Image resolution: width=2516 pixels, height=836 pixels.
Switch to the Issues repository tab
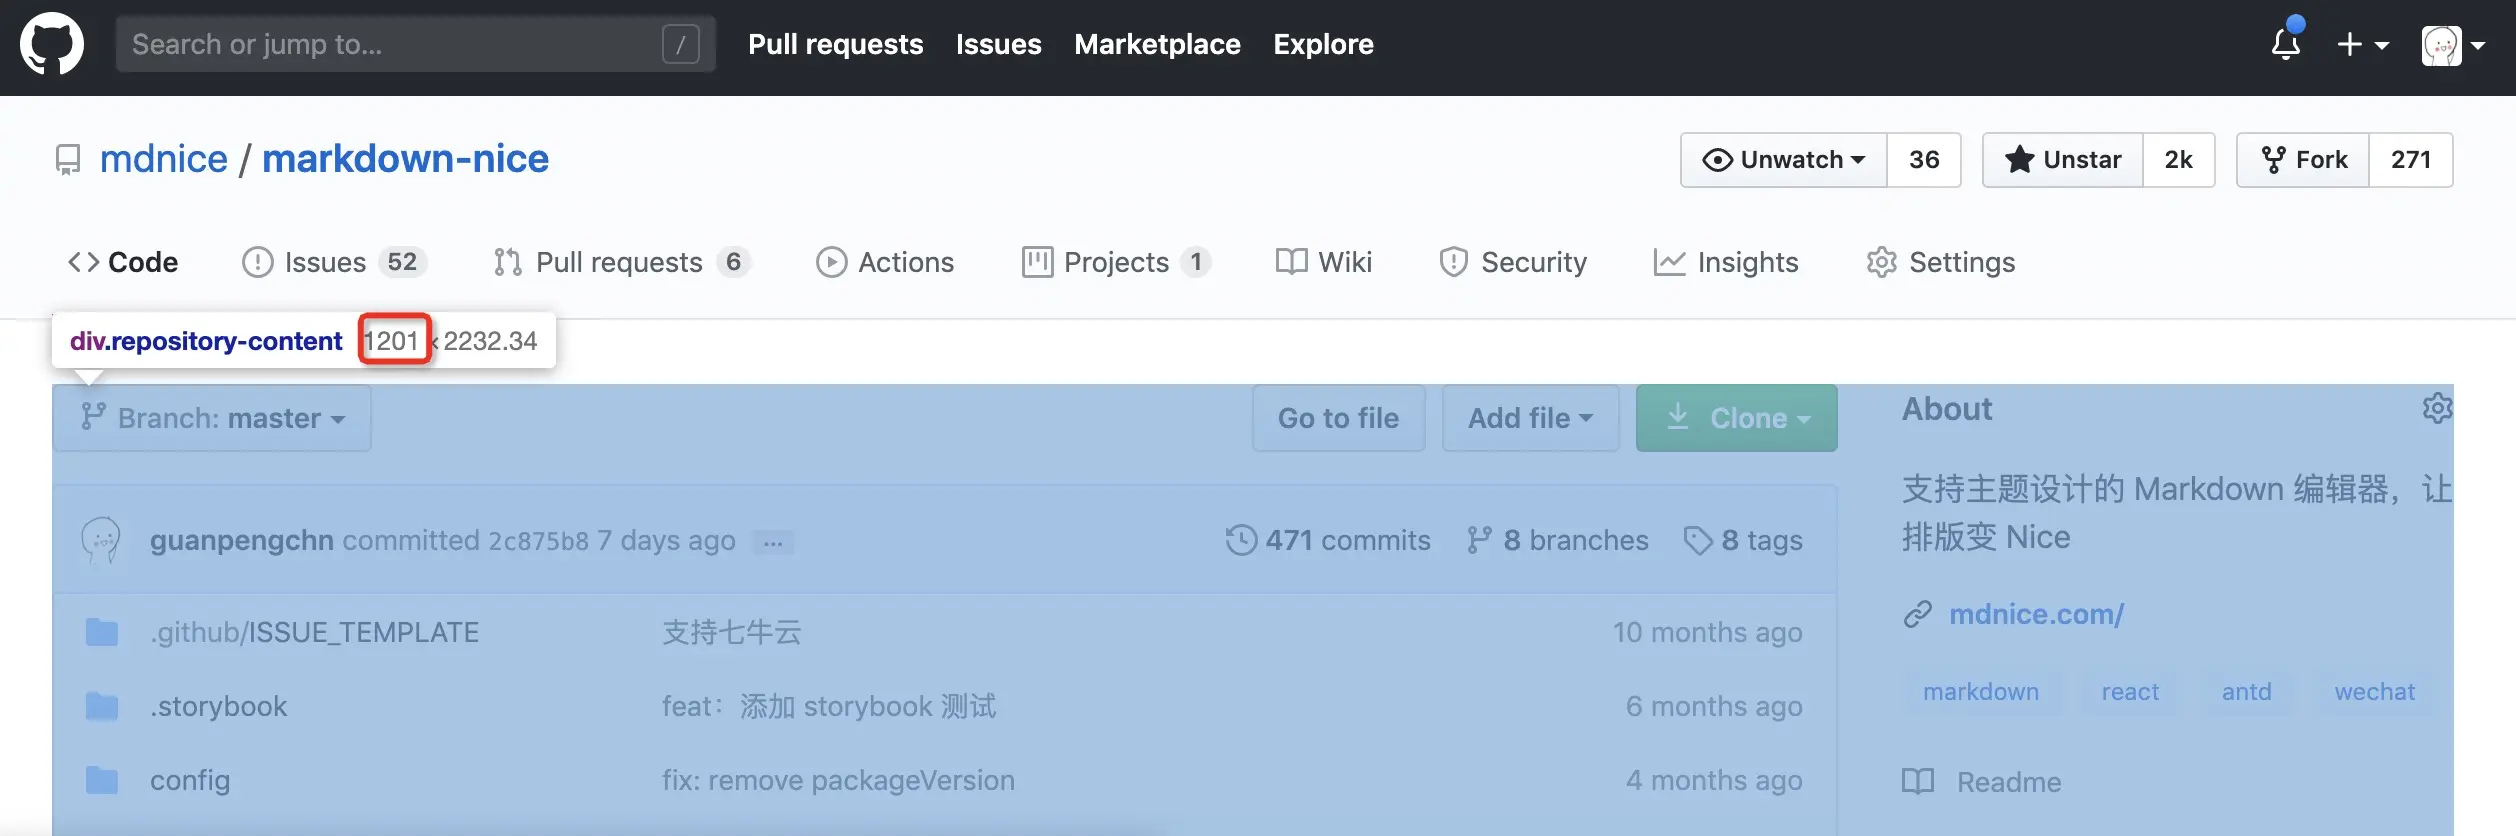point(325,262)
